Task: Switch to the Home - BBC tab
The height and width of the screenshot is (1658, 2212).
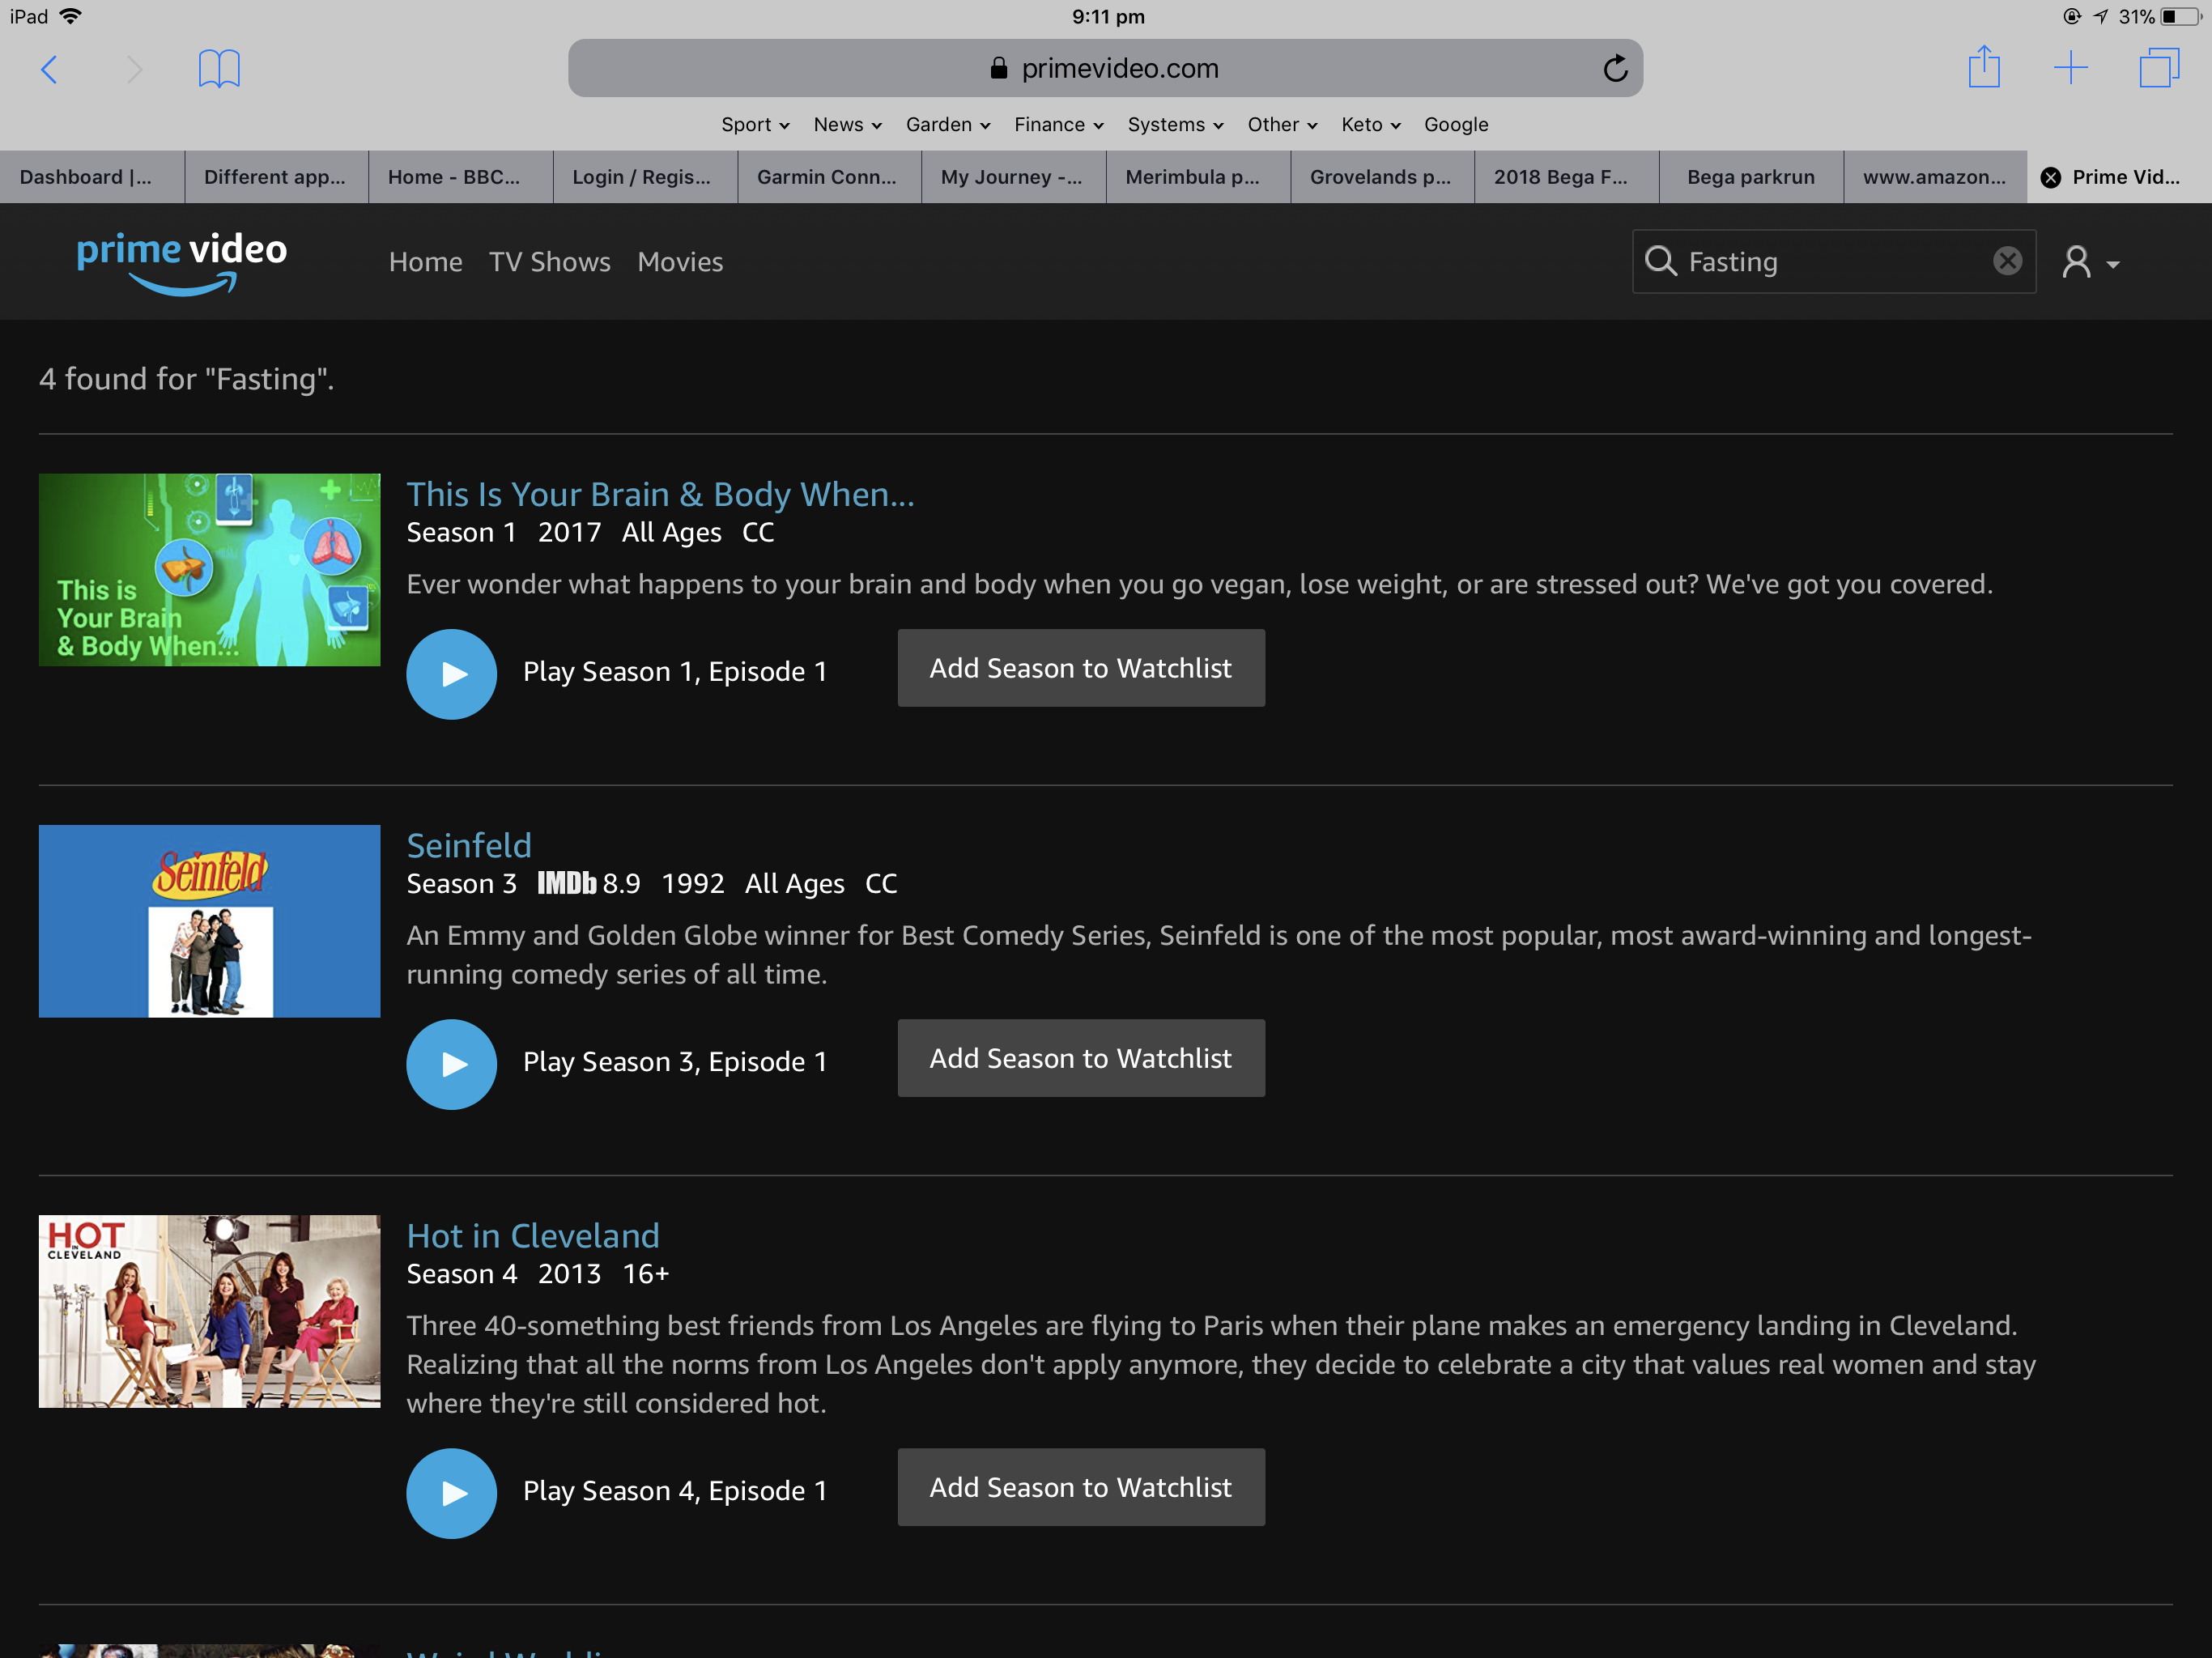Action: click(460, 177)
